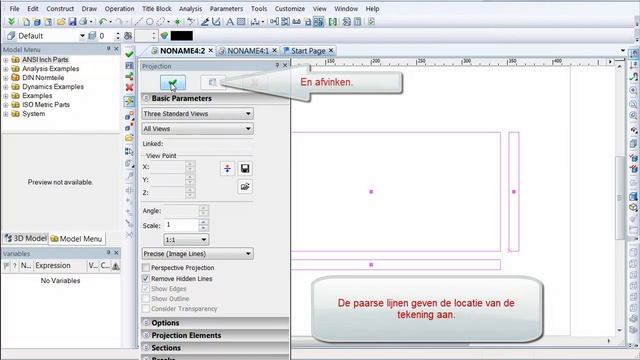
Task: Increase the Scale value with the up stepper
Action: click(203, 222)
